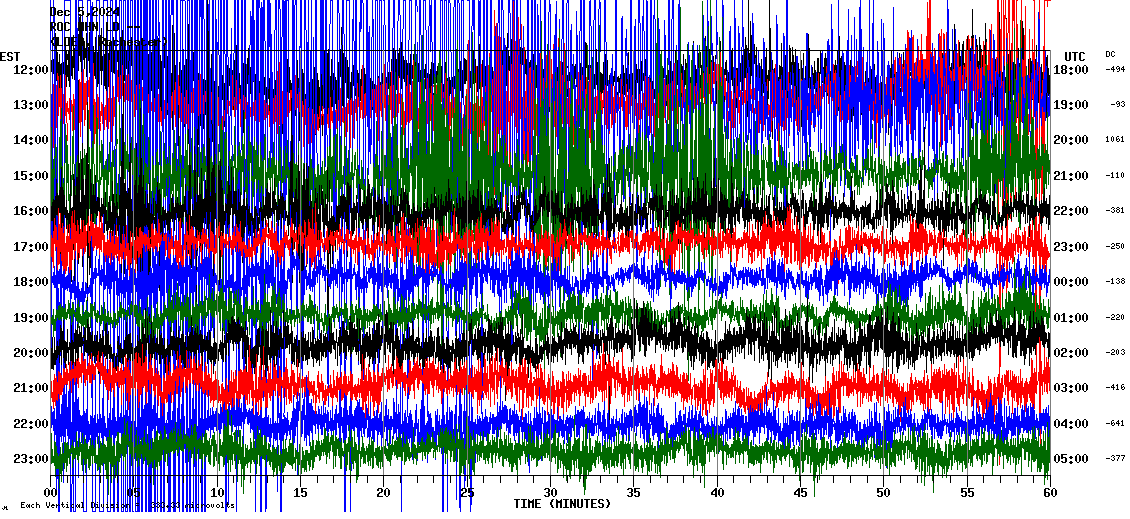This screenshot has height=519, width=1130.
Task: Click the DC column header
Action: (x=1110, y=54)
